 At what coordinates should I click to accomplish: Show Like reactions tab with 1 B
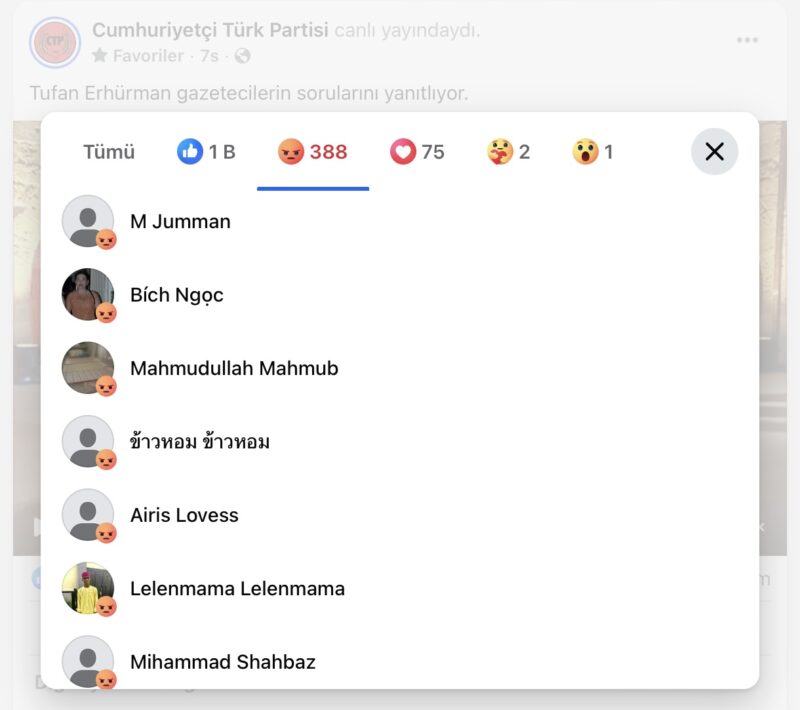[x=206, y=152]
